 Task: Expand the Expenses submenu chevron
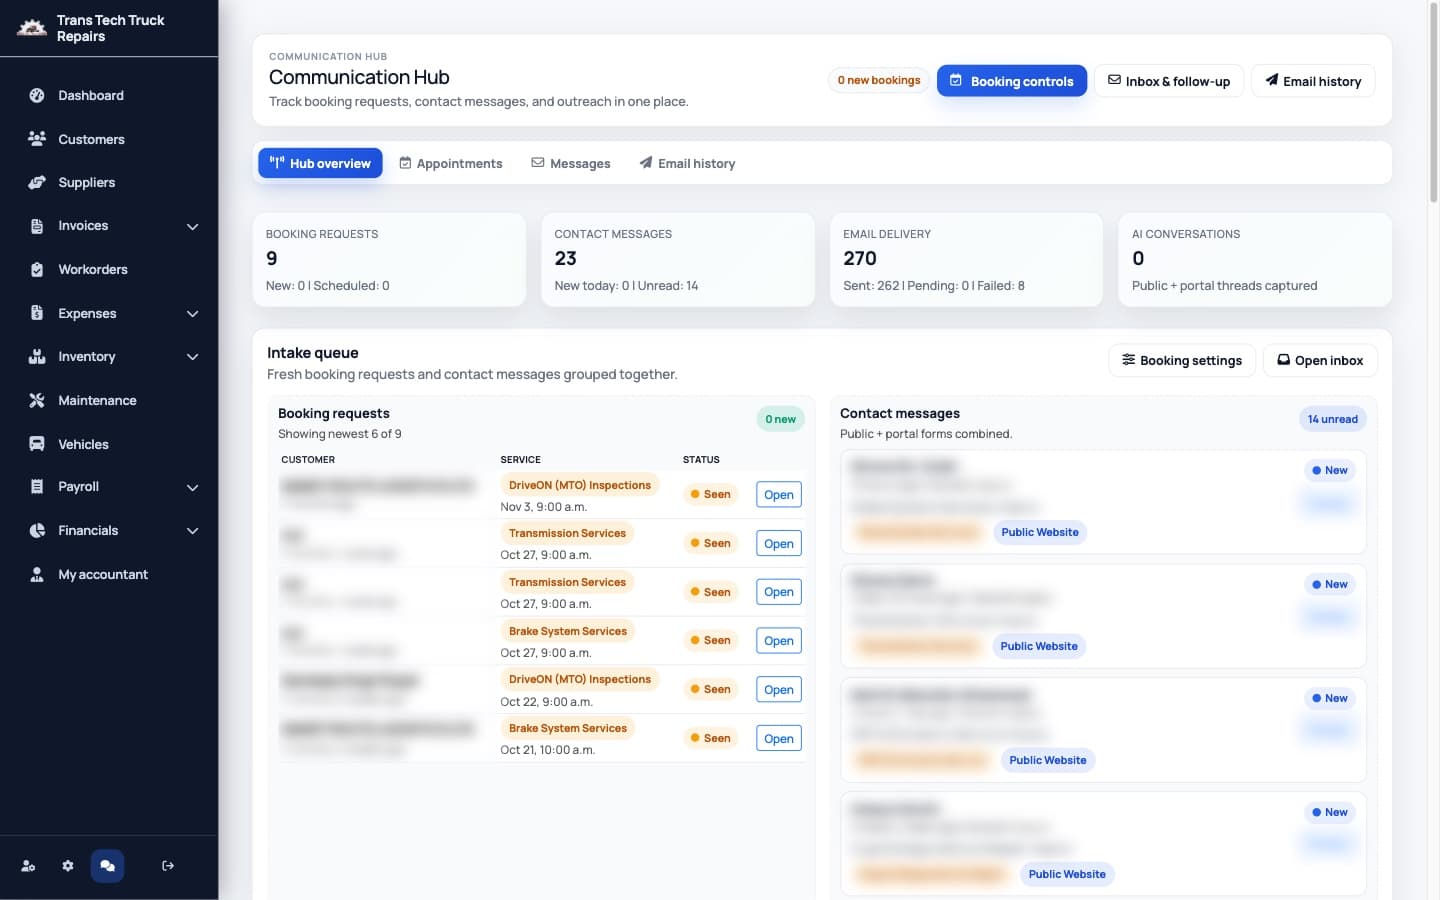(193, 314)
